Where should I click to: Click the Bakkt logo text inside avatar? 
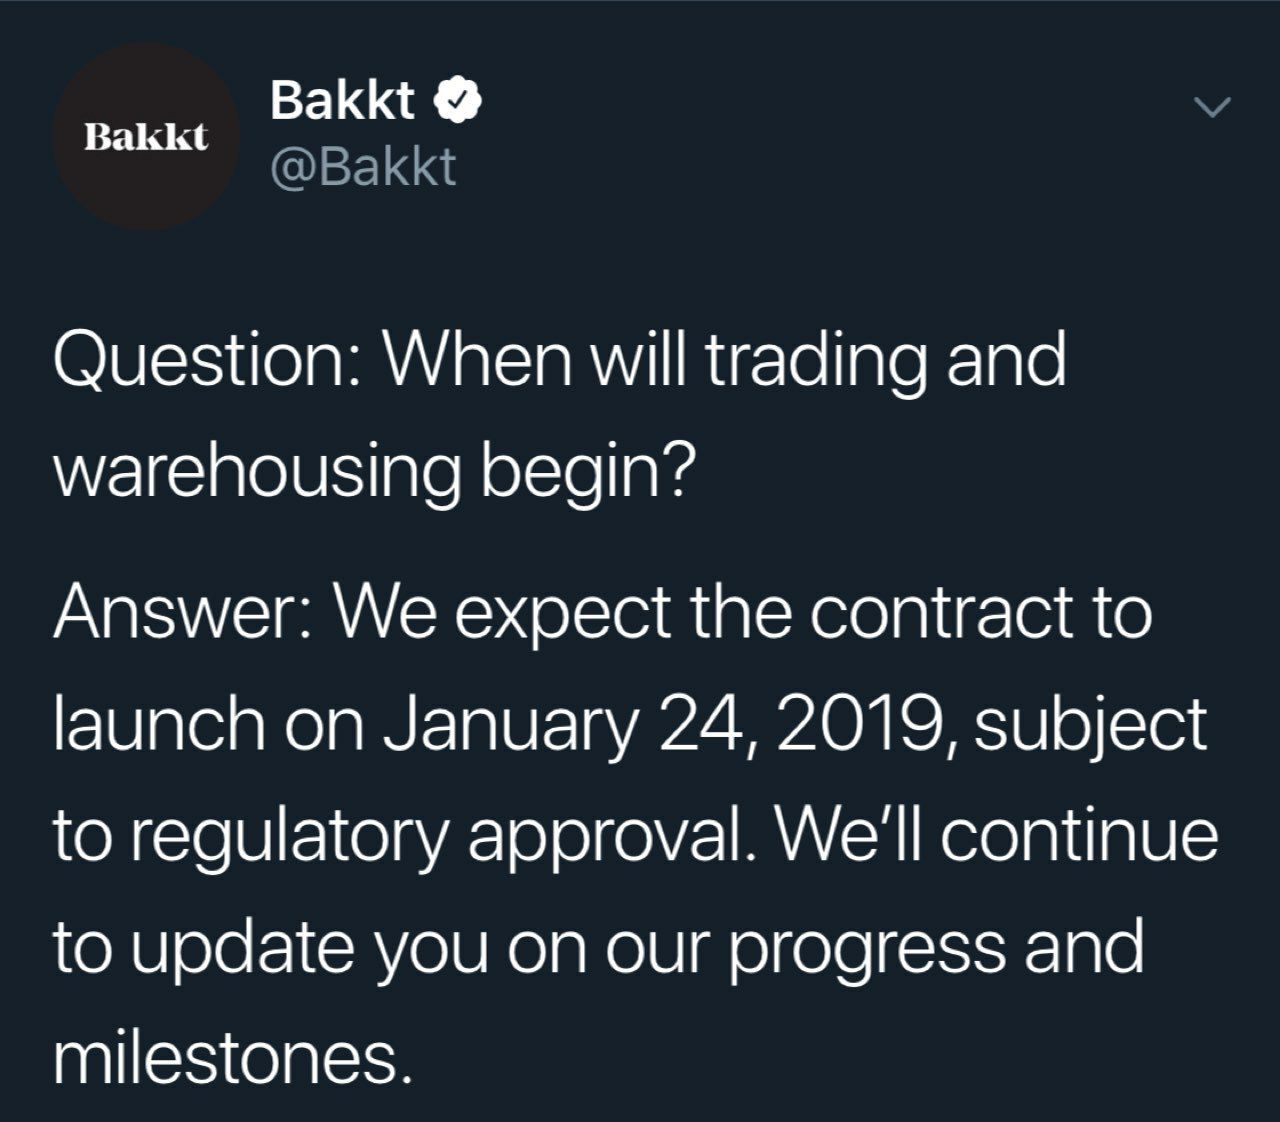pos(146,136)
